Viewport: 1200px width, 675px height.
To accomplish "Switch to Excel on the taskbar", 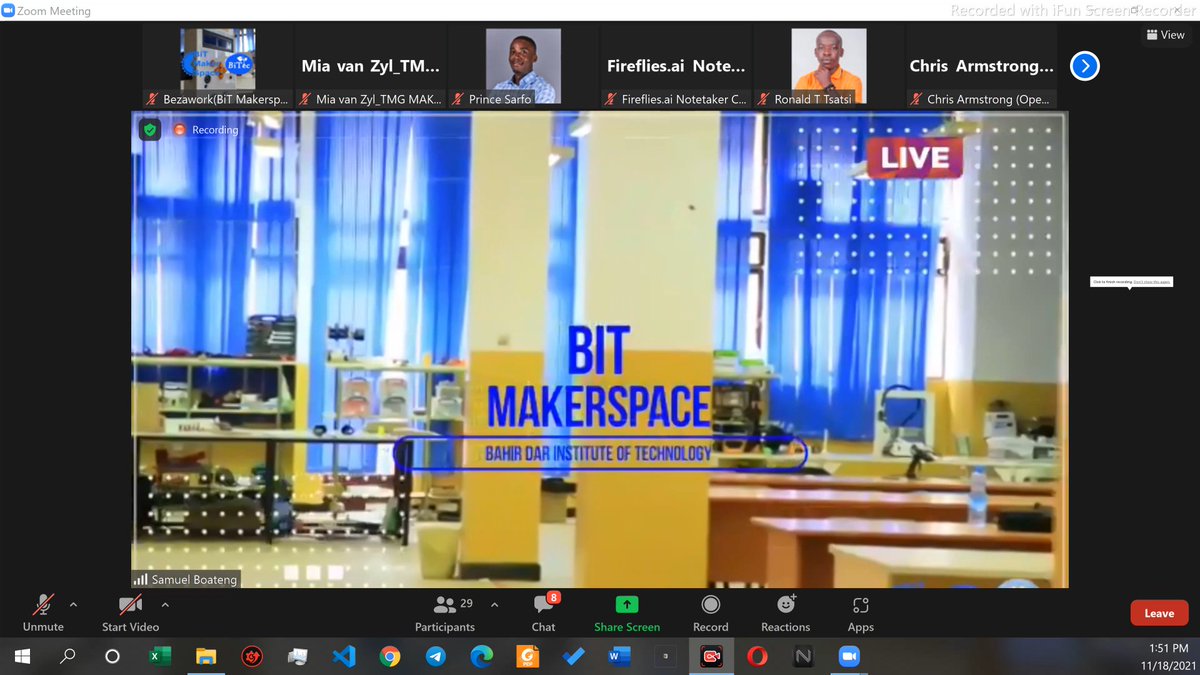I will point(160,657).
